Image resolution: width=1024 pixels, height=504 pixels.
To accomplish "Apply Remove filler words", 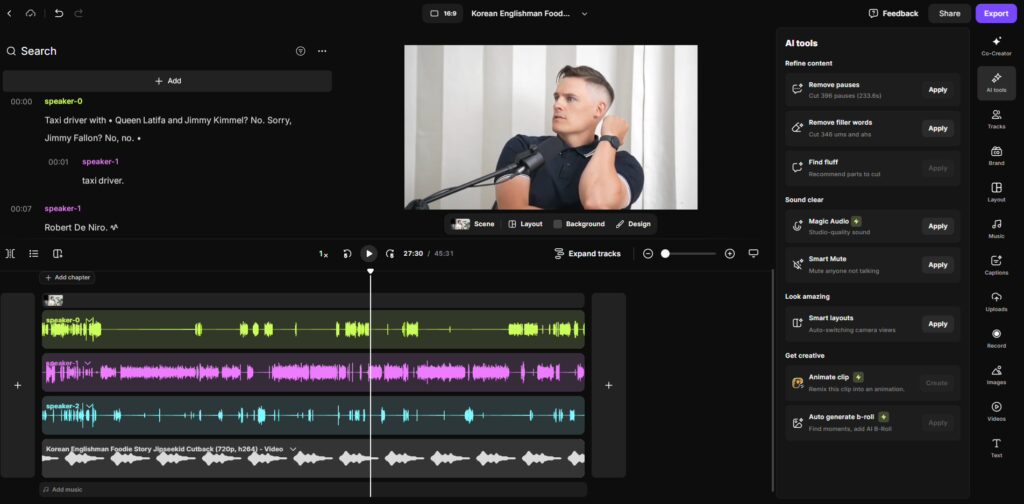I will (x=938, y=129).
